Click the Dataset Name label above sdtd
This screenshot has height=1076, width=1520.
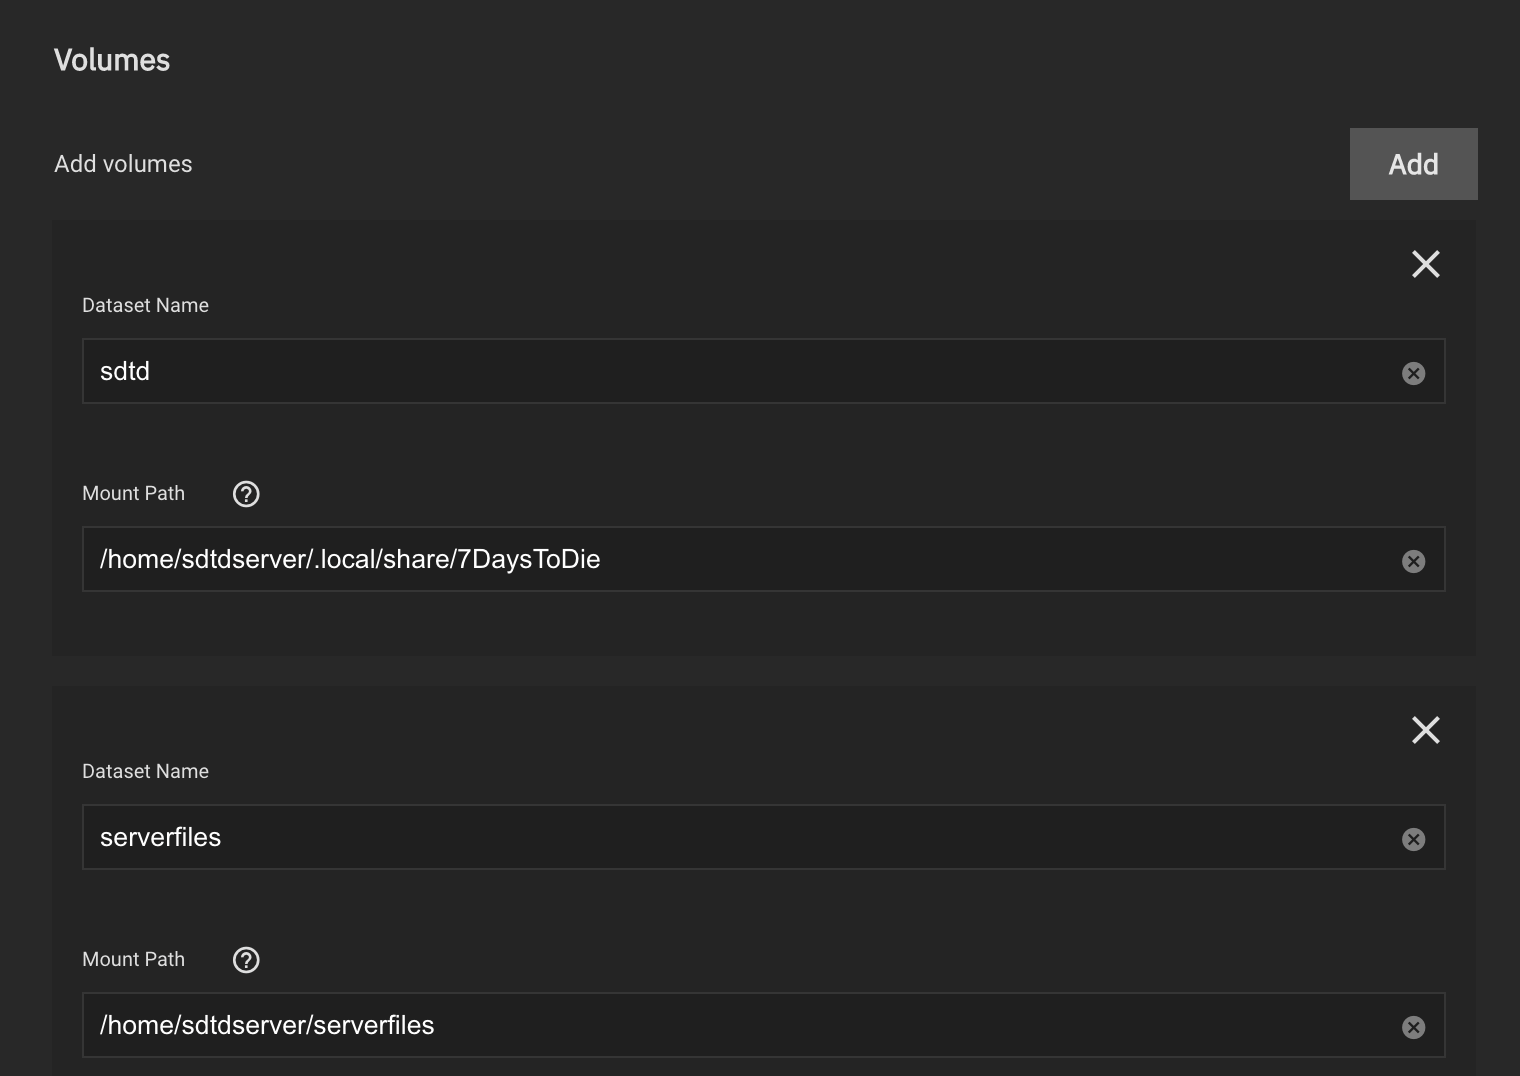145,305
